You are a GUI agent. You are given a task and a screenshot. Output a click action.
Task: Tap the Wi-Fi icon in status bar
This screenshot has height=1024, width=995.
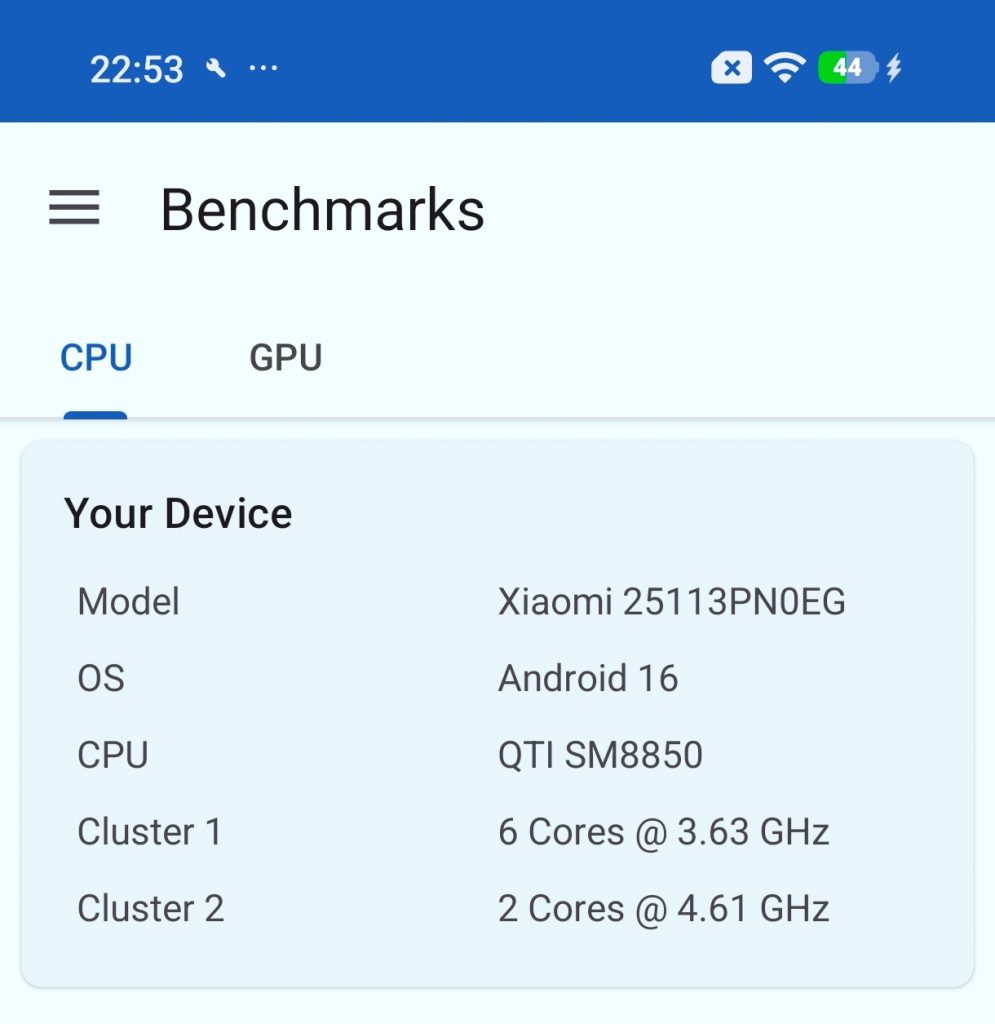(784, 66)
